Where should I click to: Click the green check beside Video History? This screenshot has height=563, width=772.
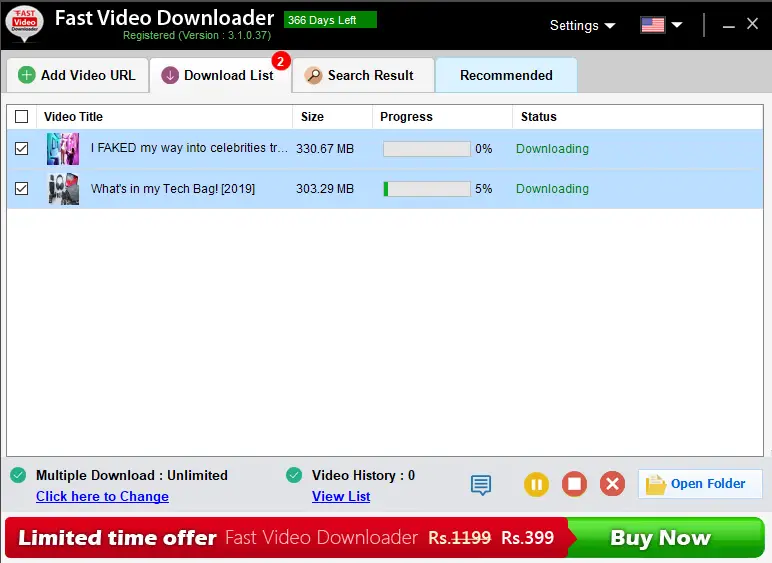tap(294, 475)
